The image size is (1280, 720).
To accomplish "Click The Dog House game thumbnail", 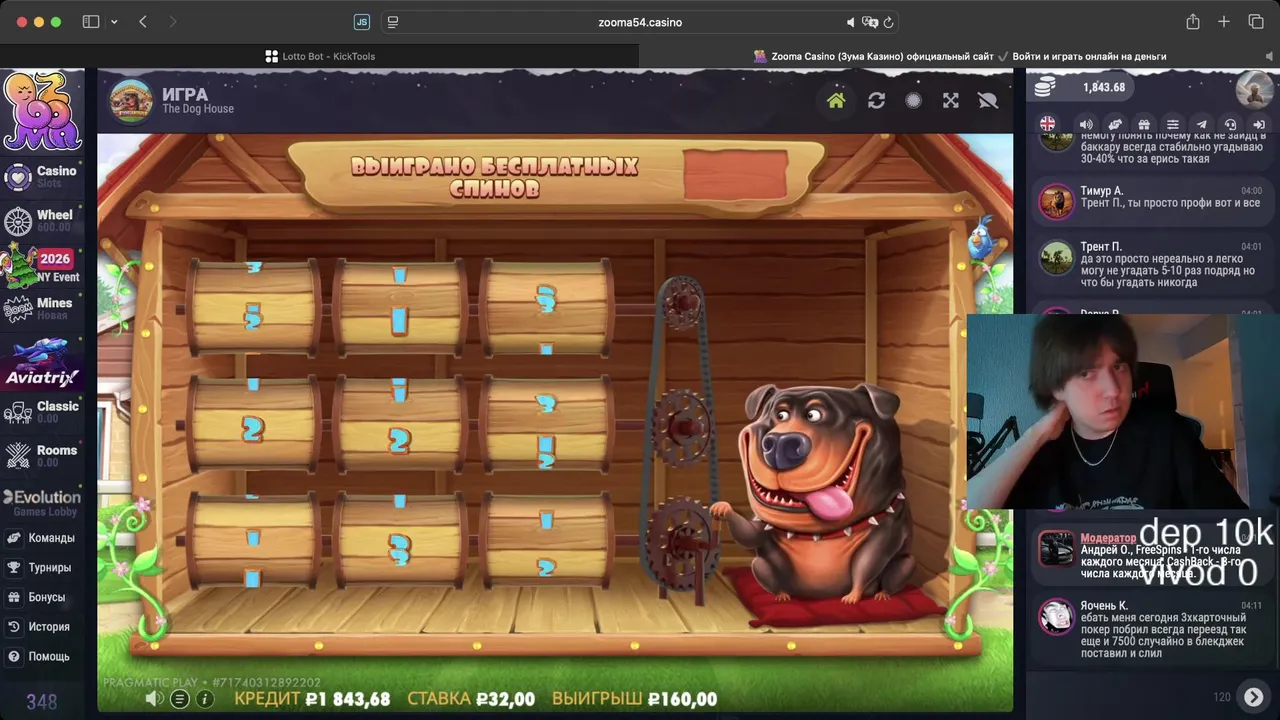I will (x=131, y=100).
